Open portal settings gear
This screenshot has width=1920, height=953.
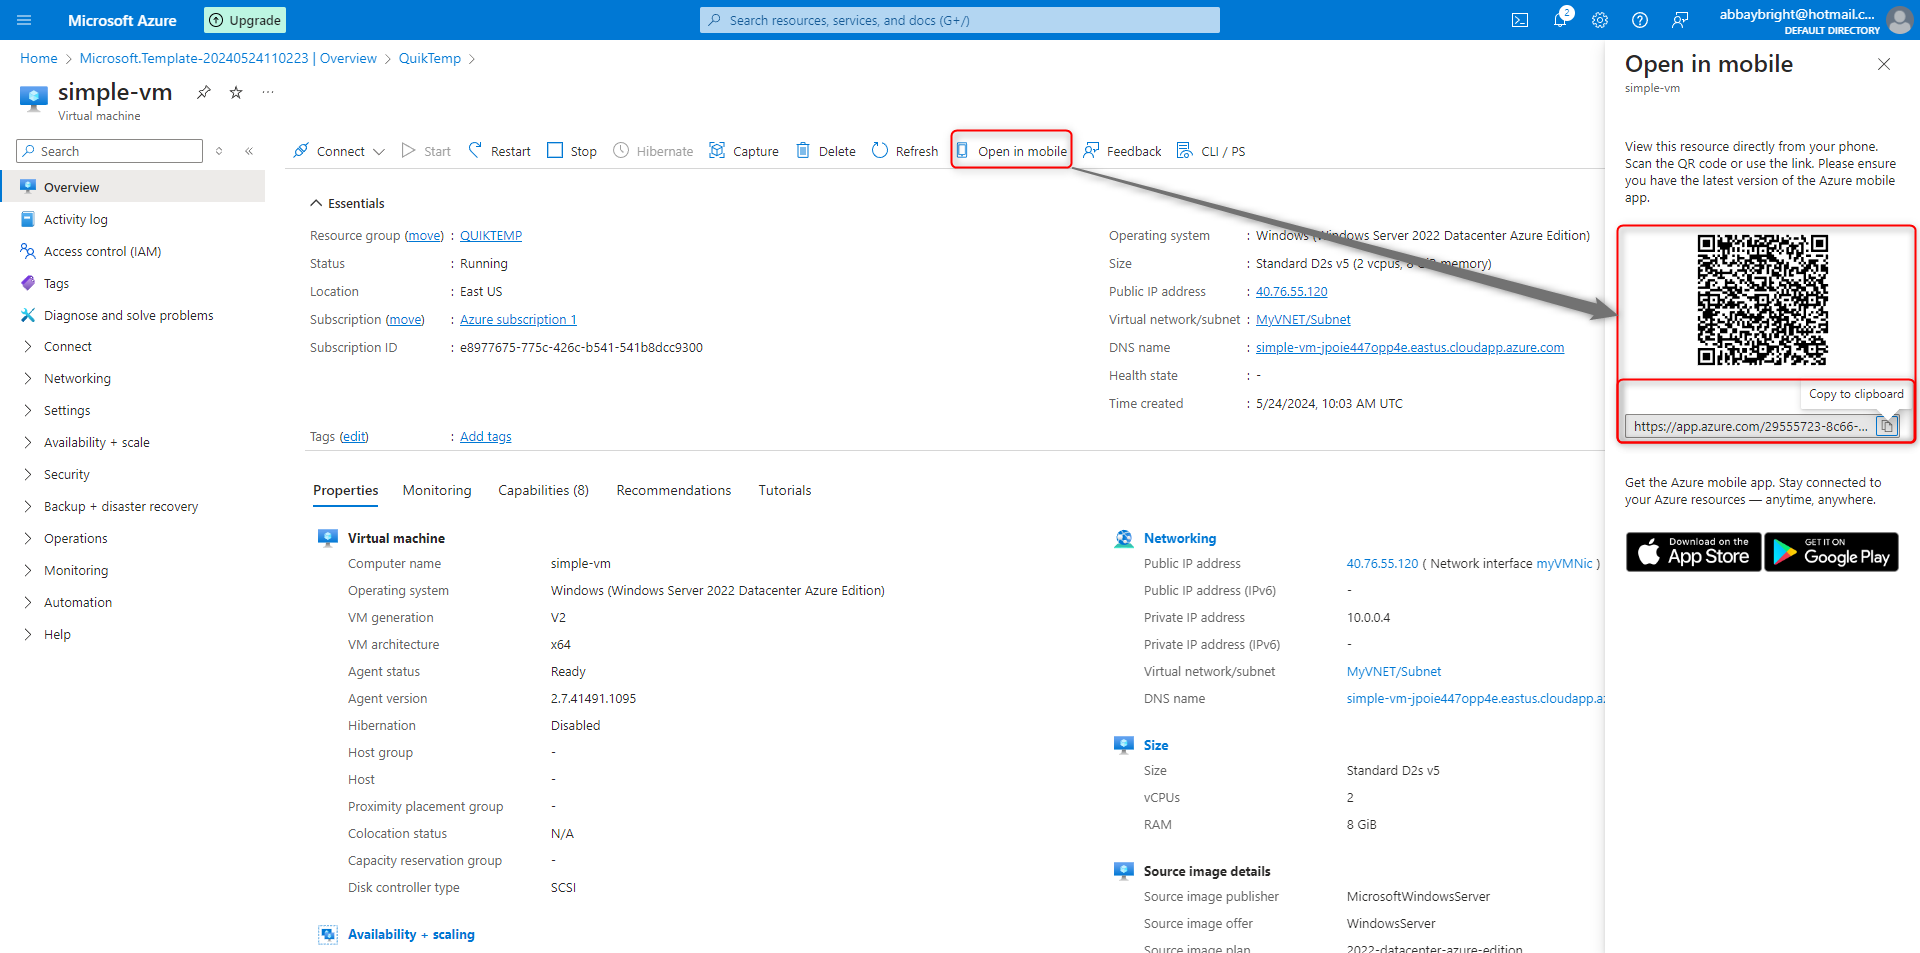click(1600, 20)
